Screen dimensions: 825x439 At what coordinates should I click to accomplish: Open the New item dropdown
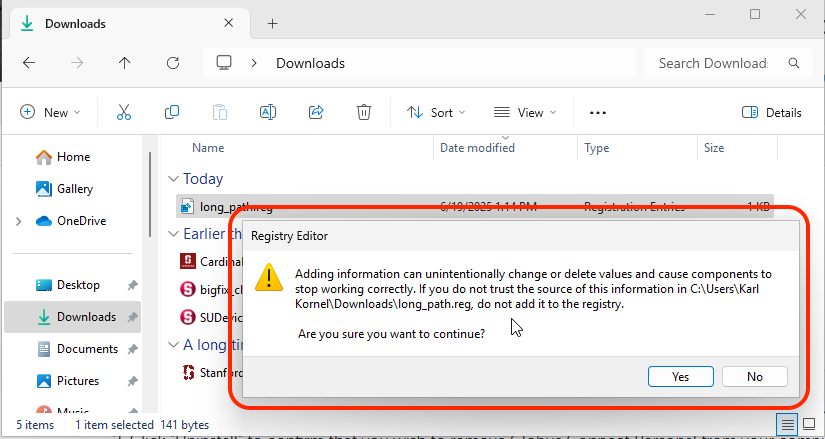click(x=50, y=113)
